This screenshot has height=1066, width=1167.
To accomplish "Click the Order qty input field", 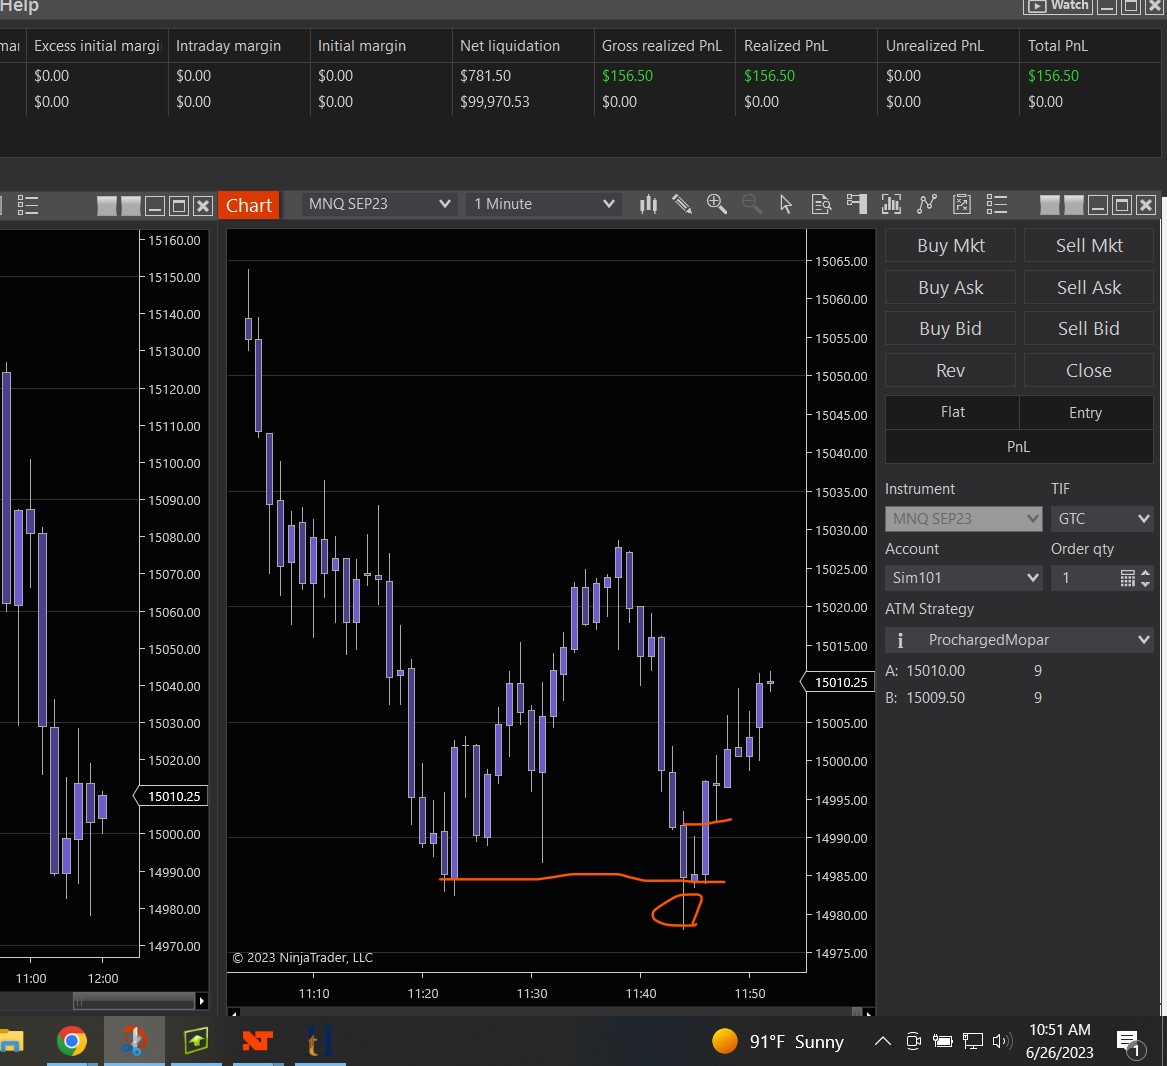I will (x=1085, y=578).
